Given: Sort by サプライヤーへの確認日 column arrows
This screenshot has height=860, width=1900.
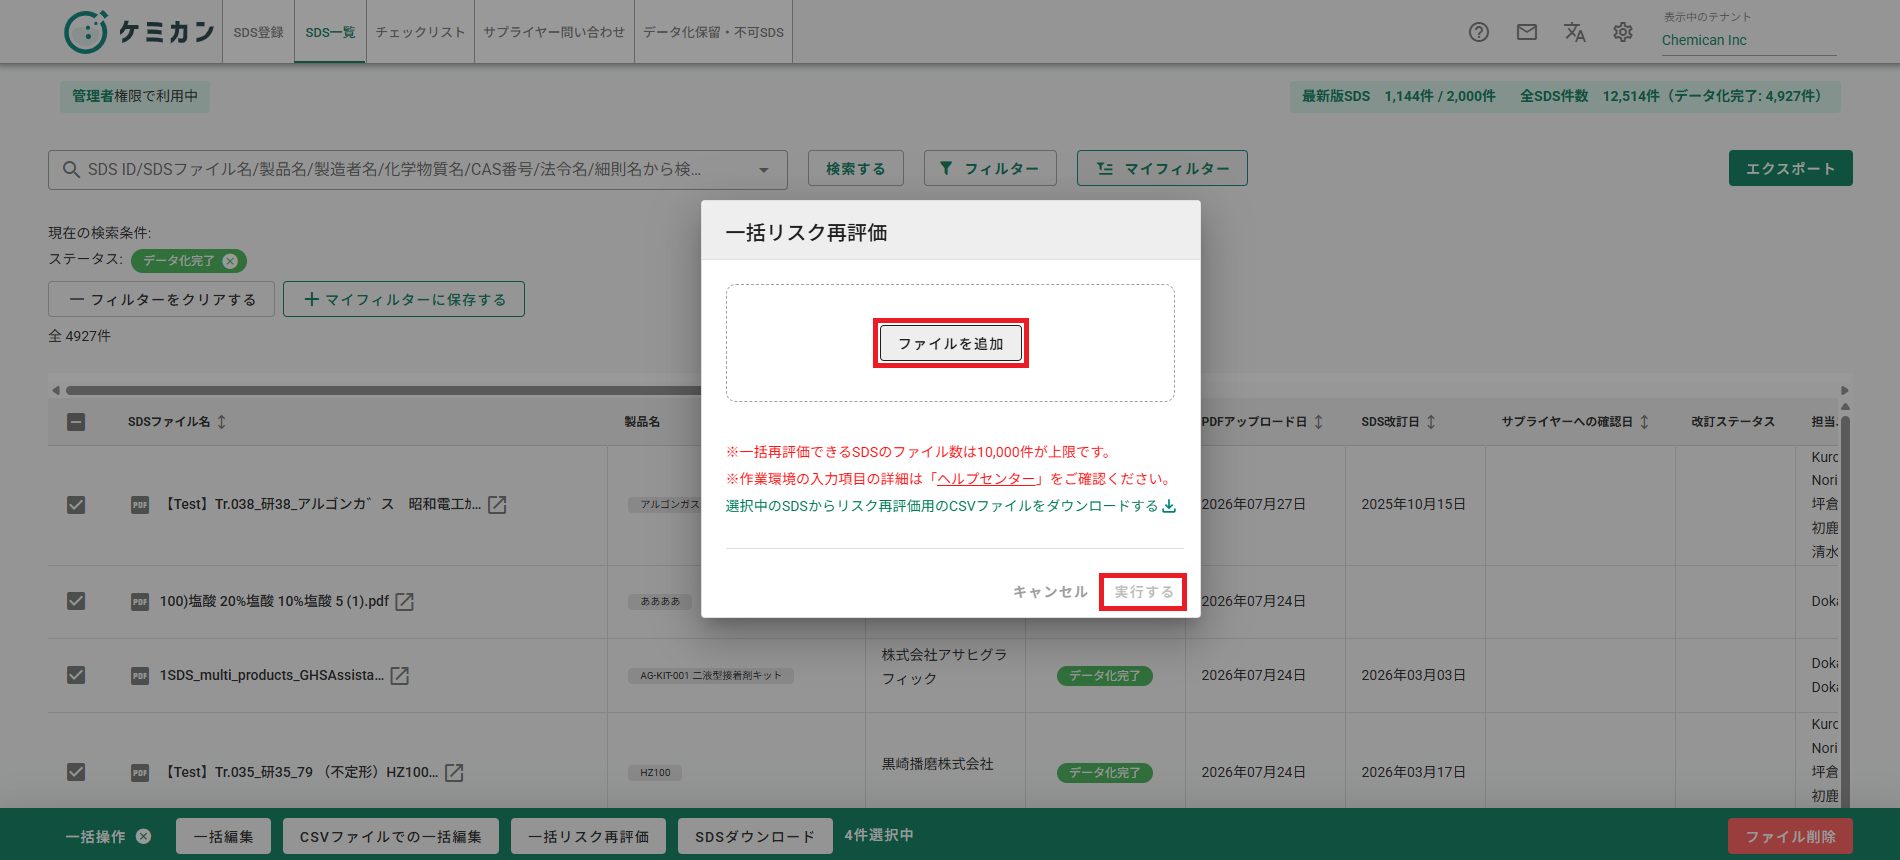Looking at the screenshot, I should click(x=1644, y=422).
